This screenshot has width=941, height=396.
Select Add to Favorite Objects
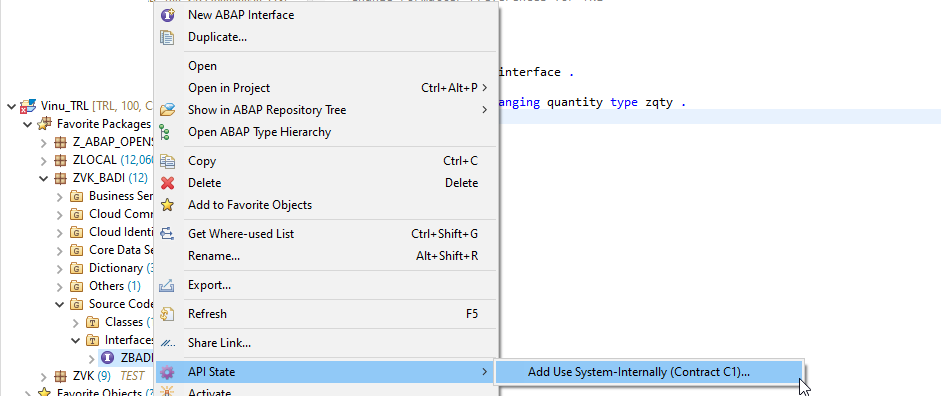(326, 205)
